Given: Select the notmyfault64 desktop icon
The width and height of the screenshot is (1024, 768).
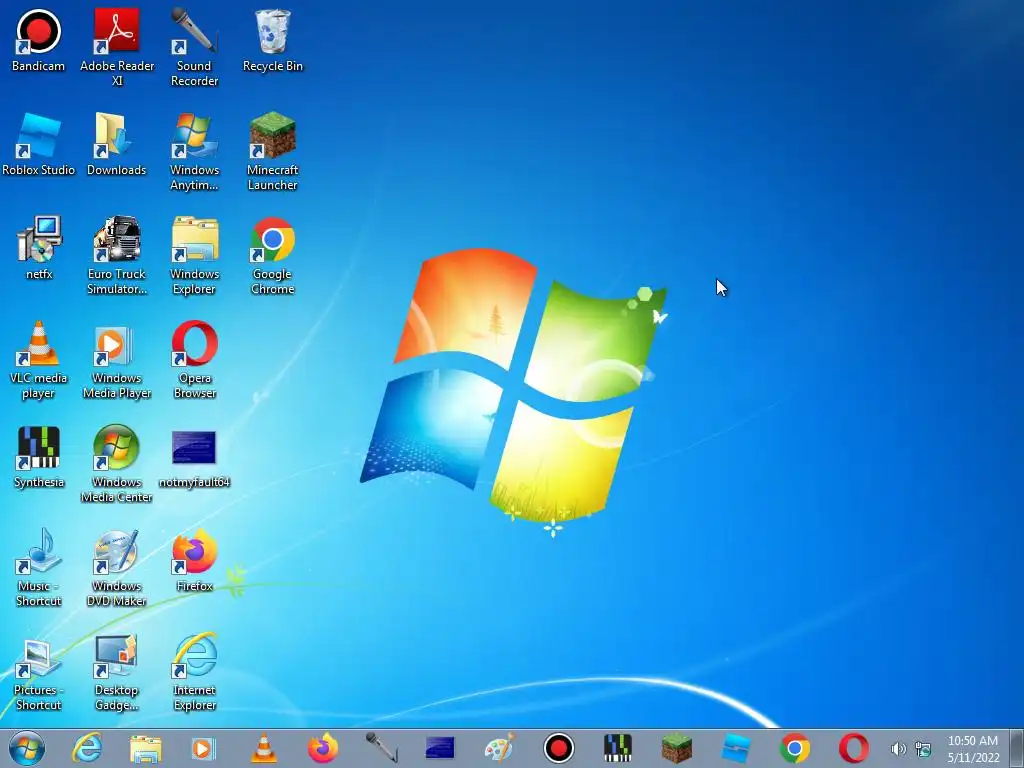Looking at the screenshot, I should pyautogui.click(x=195, y=458).
